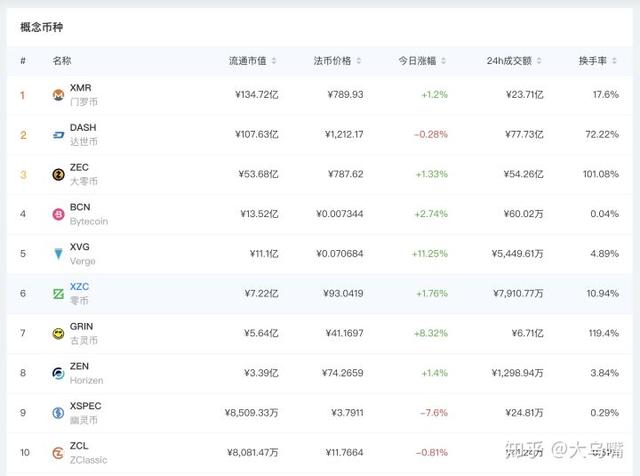Screen dimensions: 640x476
Task: Click the 流通市值 column header
Action: pos(247,61)
